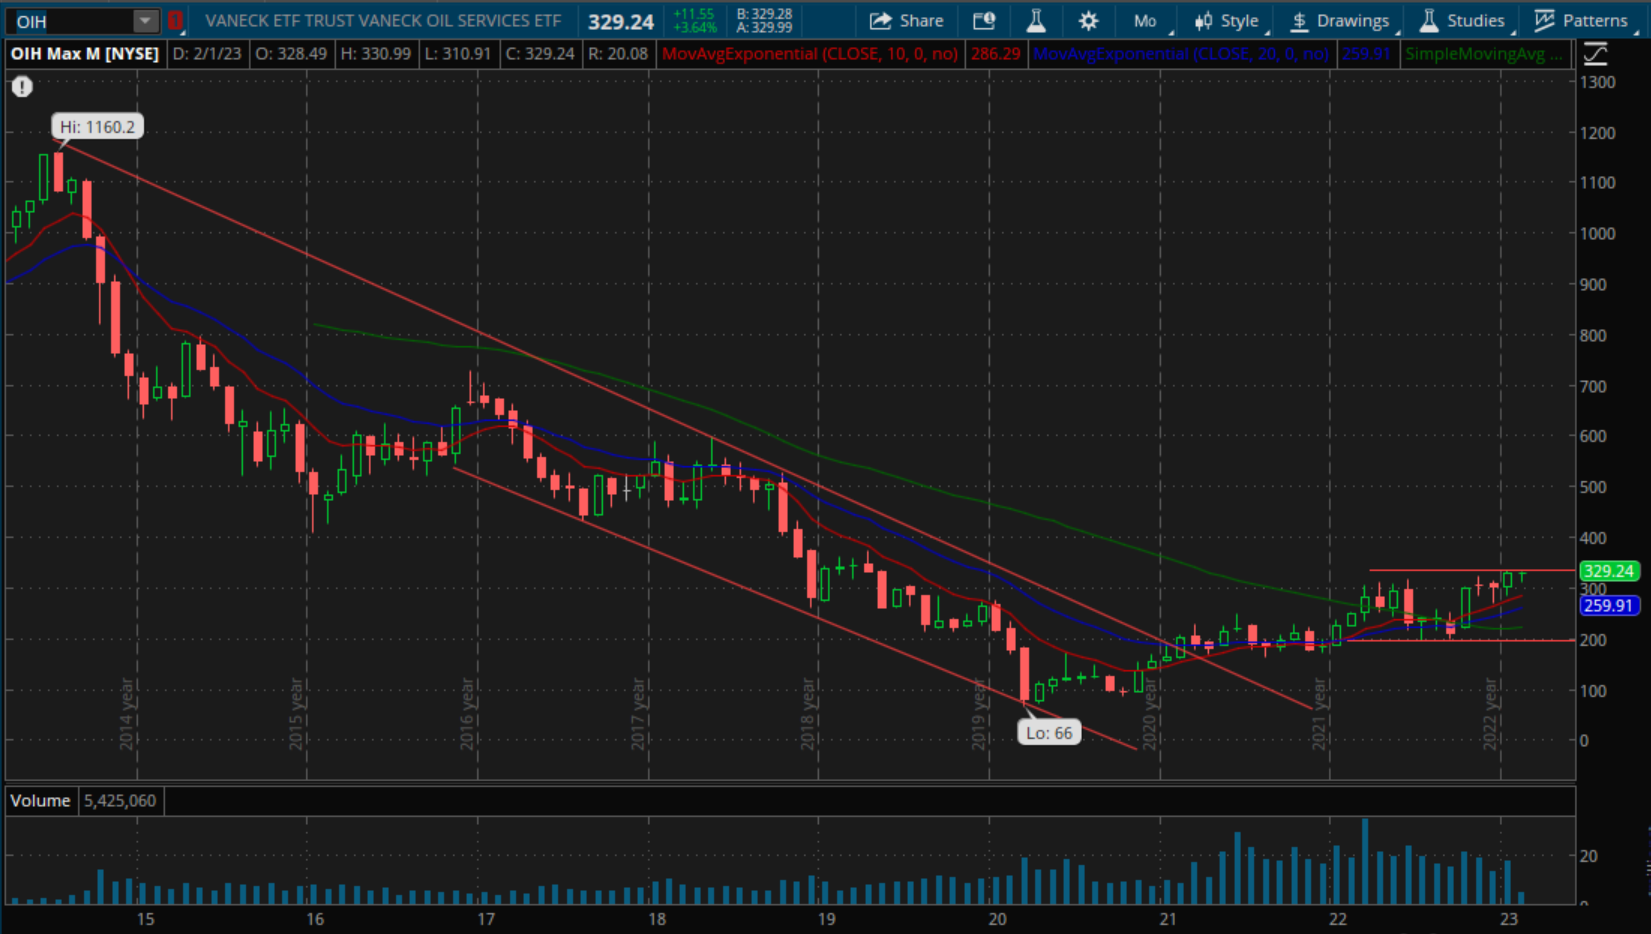The image size is (1651, 934).
Task: Click the VANECK OIL SERVICES ETF description
Action: pos(382,20)
